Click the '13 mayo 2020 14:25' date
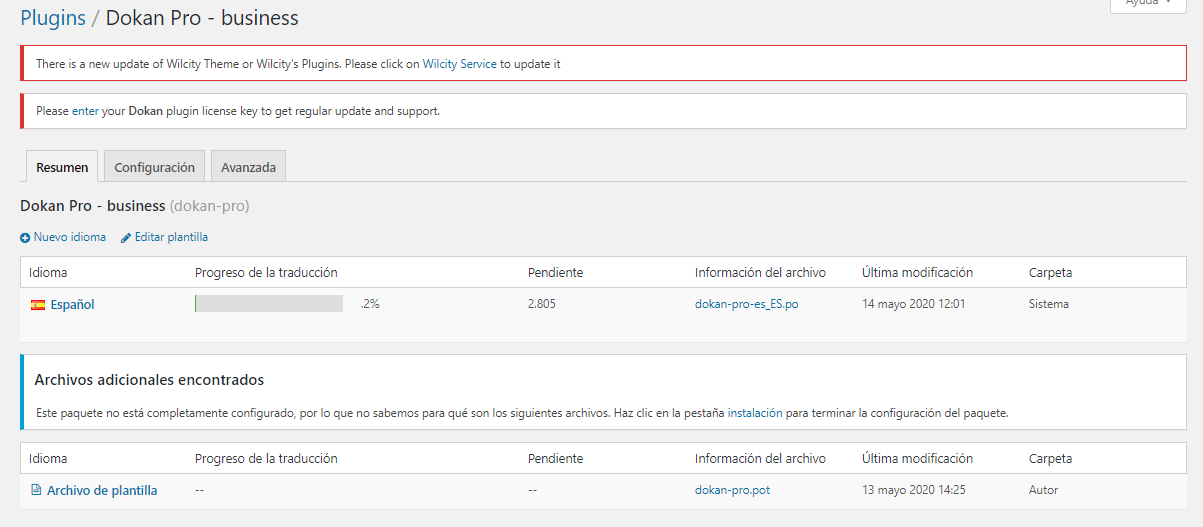1203x527 pixels. pos(913,490)
